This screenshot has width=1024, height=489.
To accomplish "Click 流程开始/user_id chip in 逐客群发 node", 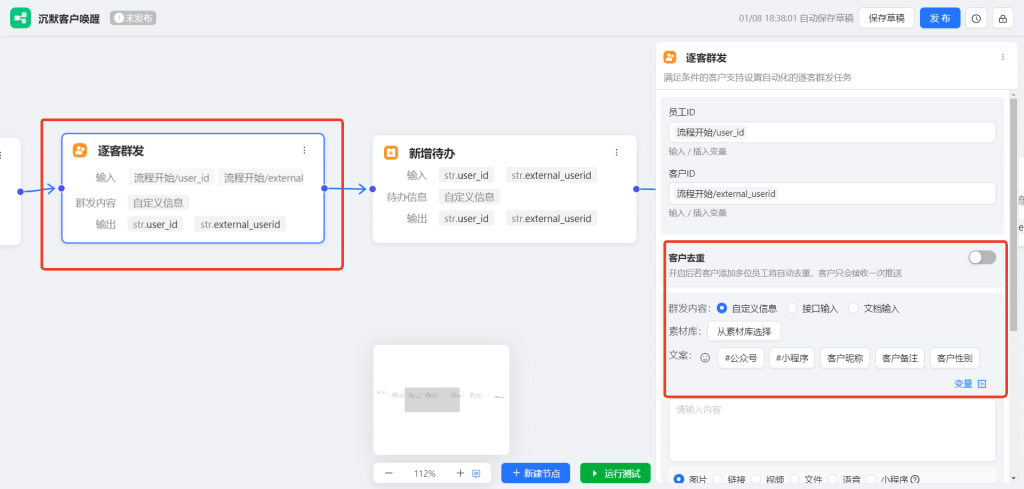I will (x=171, y=178).
